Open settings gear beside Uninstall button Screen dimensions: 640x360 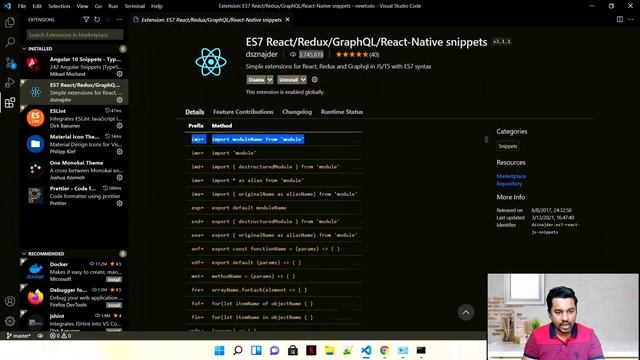tap(315, 80)
